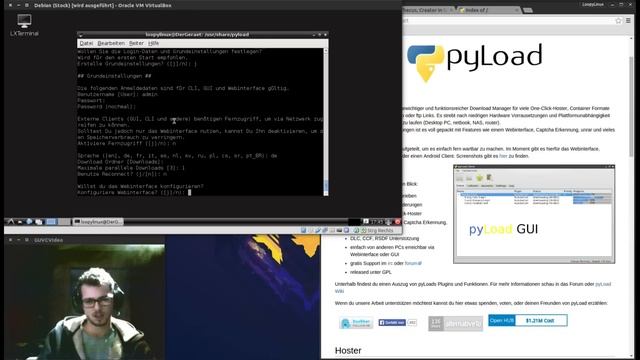
Task: Select the first workspace in the VM pager
Action: (51, 222)
